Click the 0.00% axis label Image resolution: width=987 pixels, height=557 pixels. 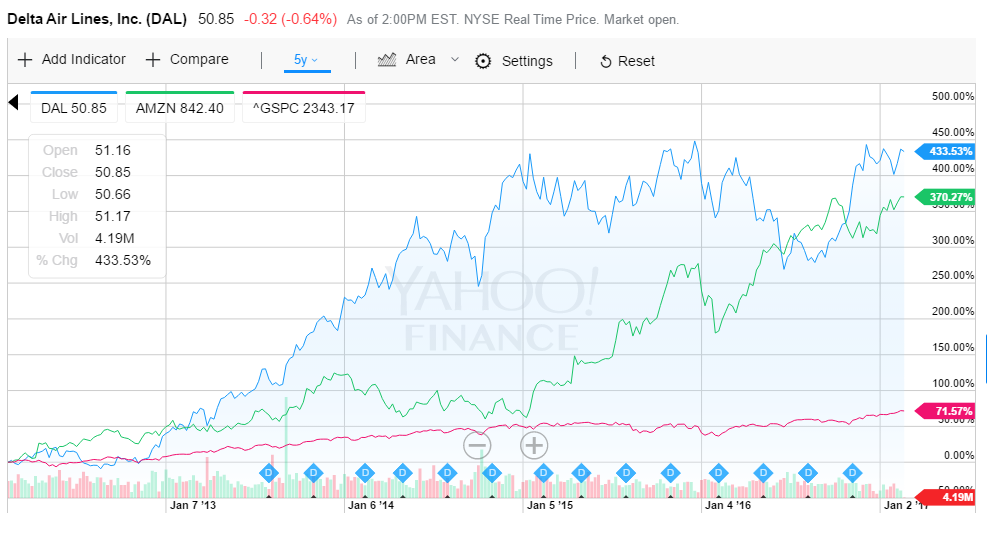pyautogui.click(x=959, y=455)
